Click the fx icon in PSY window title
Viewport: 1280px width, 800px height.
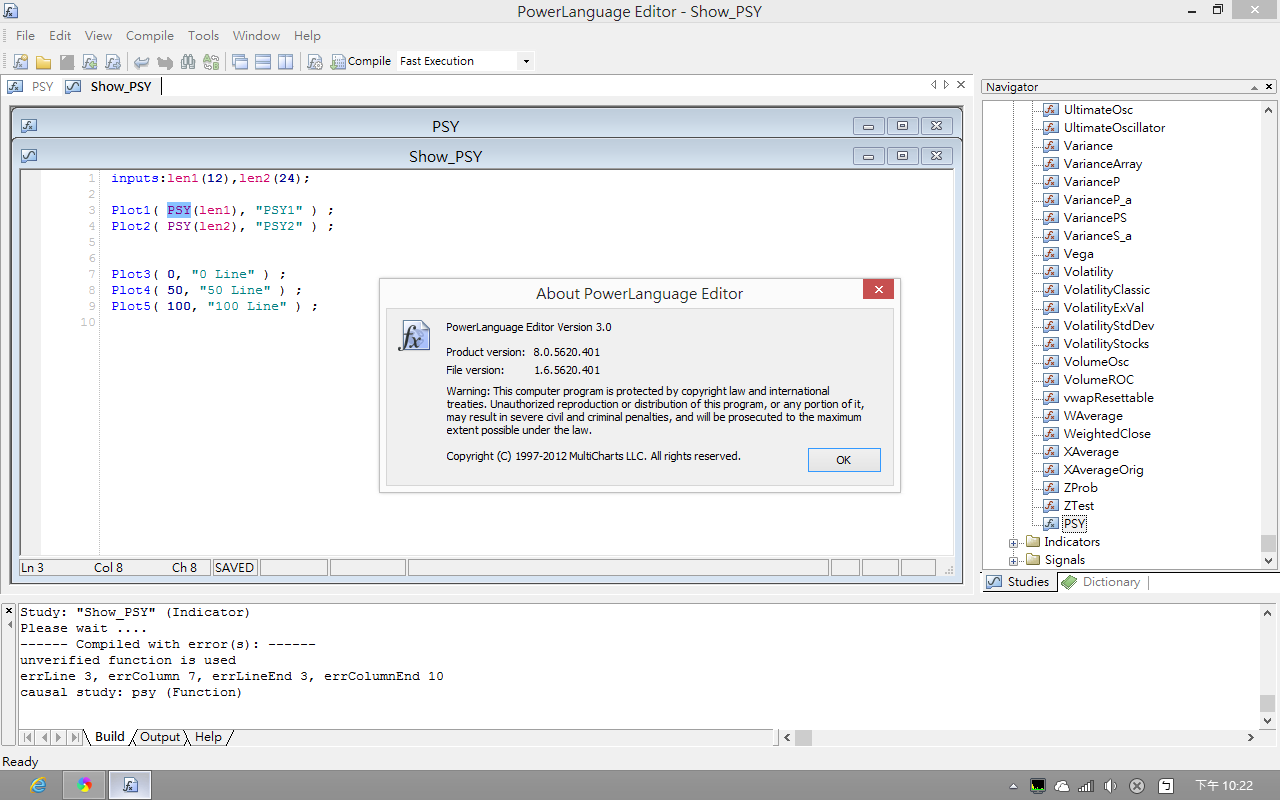29,126
